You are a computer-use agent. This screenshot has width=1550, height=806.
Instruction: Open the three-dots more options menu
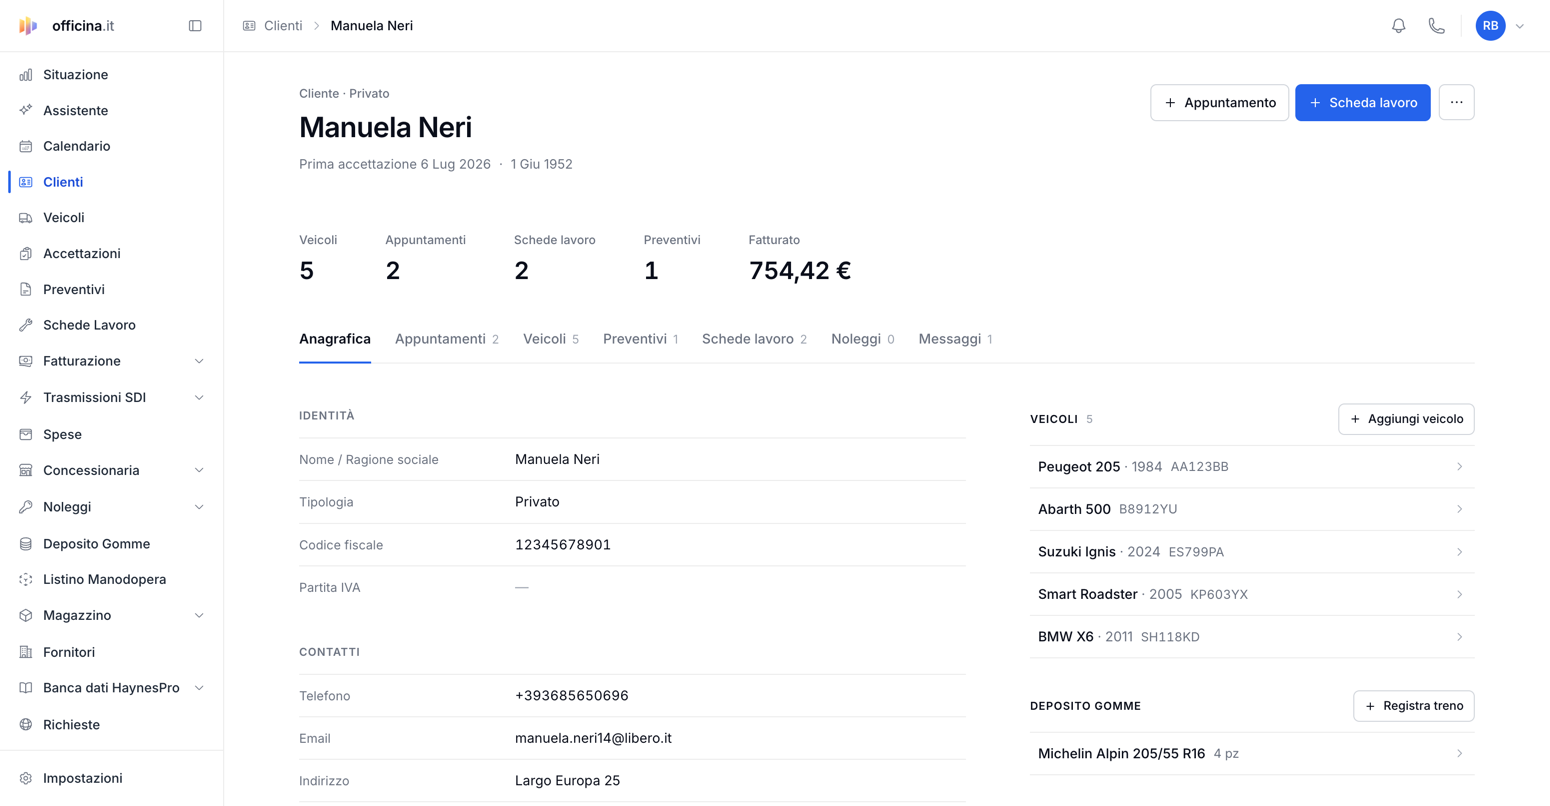(x=1456, y=103)
